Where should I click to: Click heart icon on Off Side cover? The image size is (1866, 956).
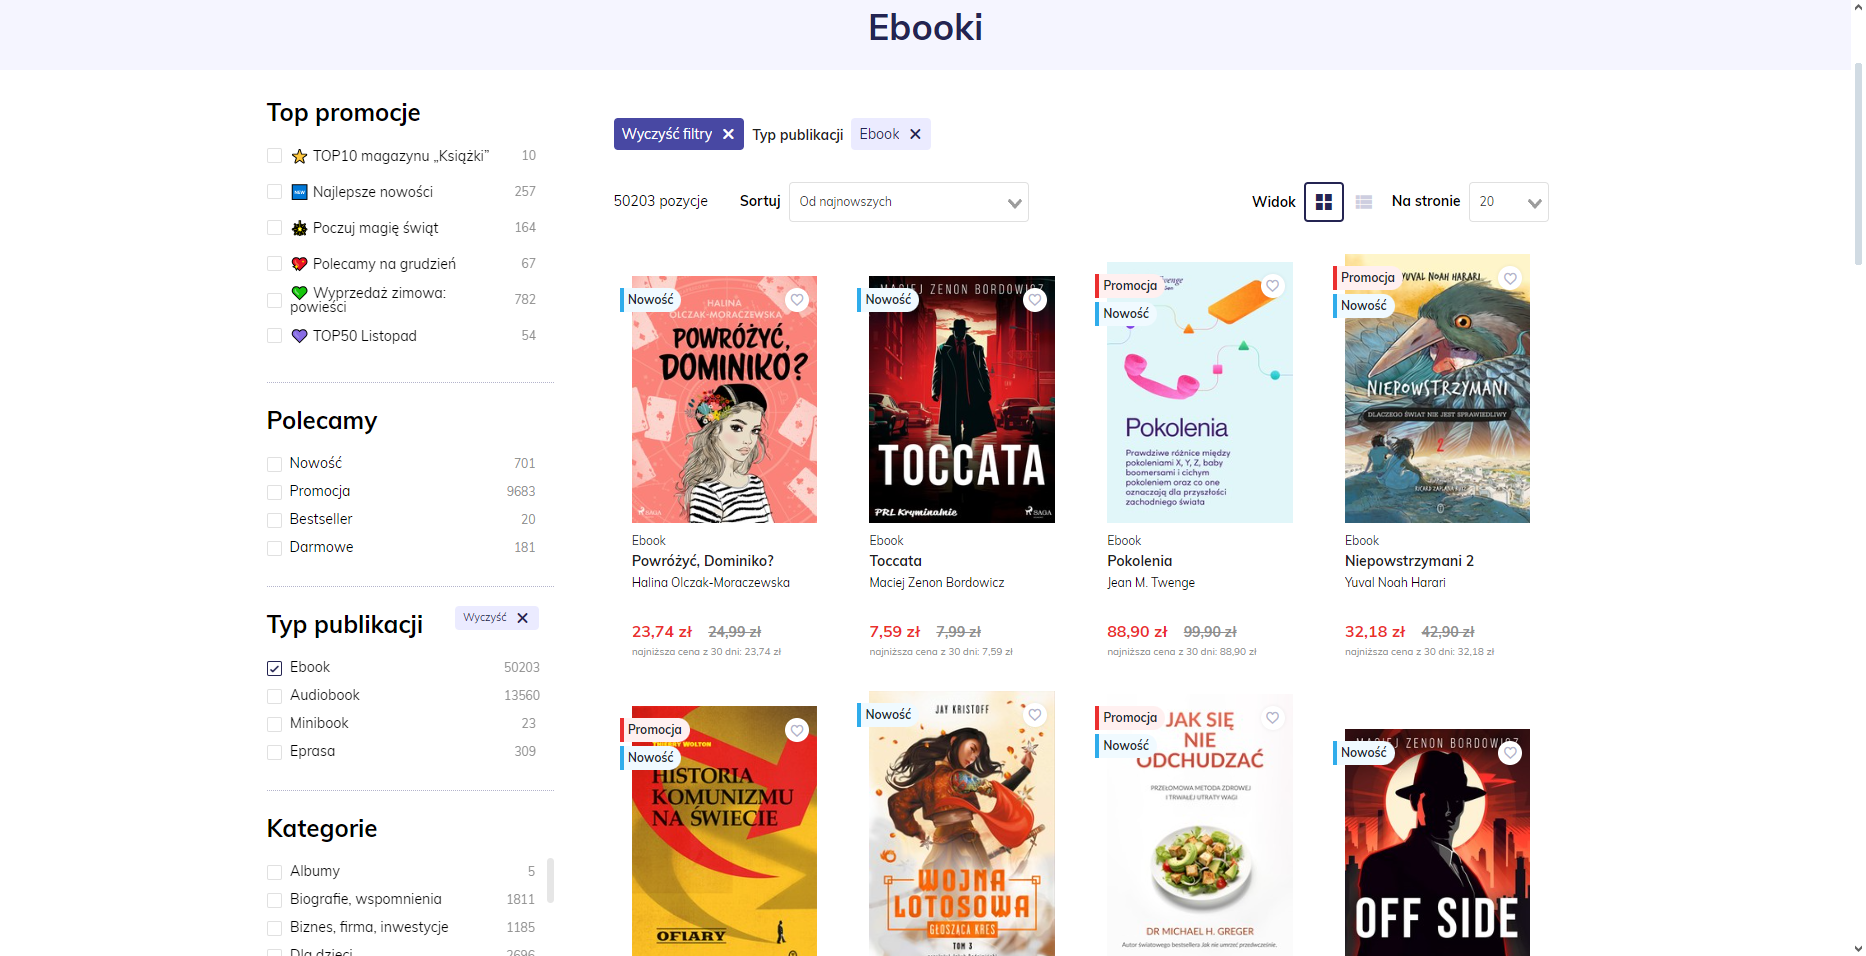click(1510, 752)
